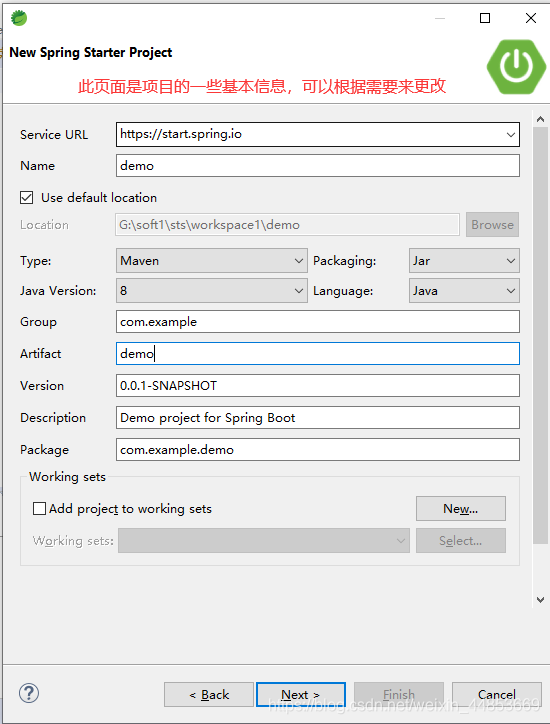Click the 'Java Version:' label
Screen dimensions: 550x724
(x=58, y=290)
